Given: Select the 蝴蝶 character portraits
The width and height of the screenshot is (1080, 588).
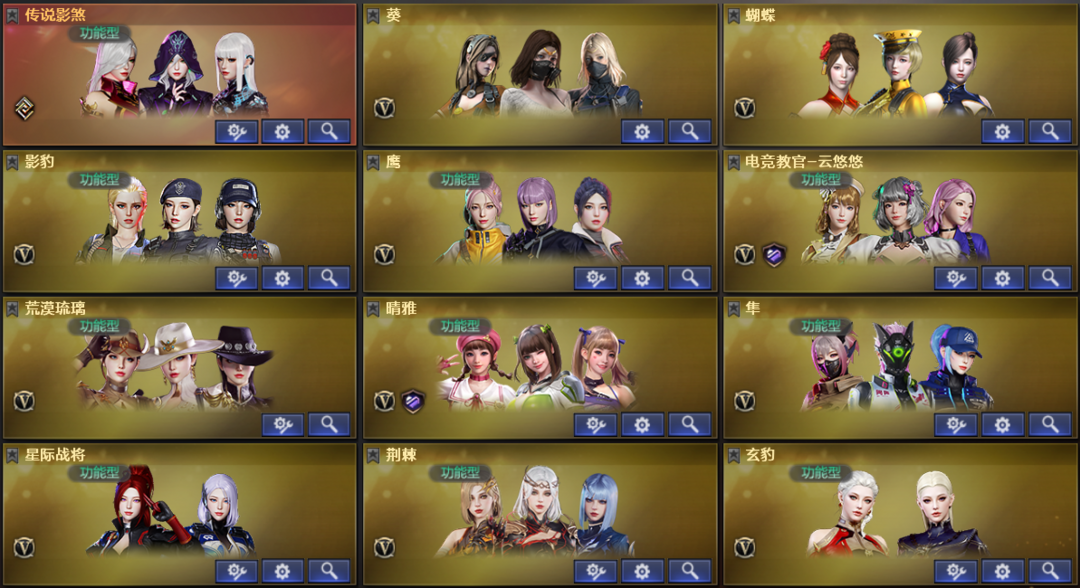Looking at the screenshot, I should pos(897,73).
